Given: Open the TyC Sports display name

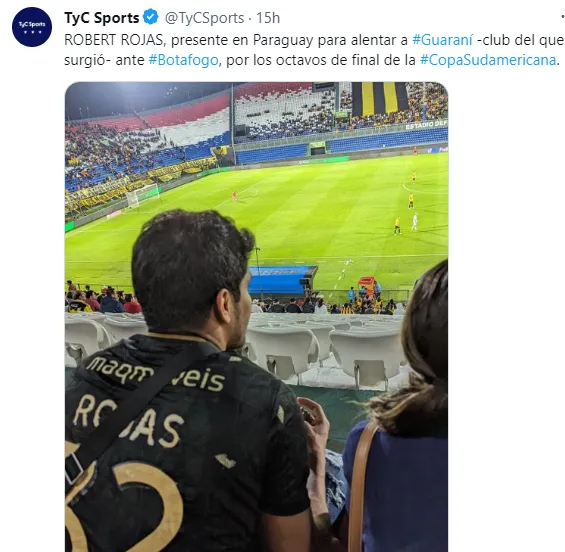Looking at the screenshot, I should [x=102, y=18].
